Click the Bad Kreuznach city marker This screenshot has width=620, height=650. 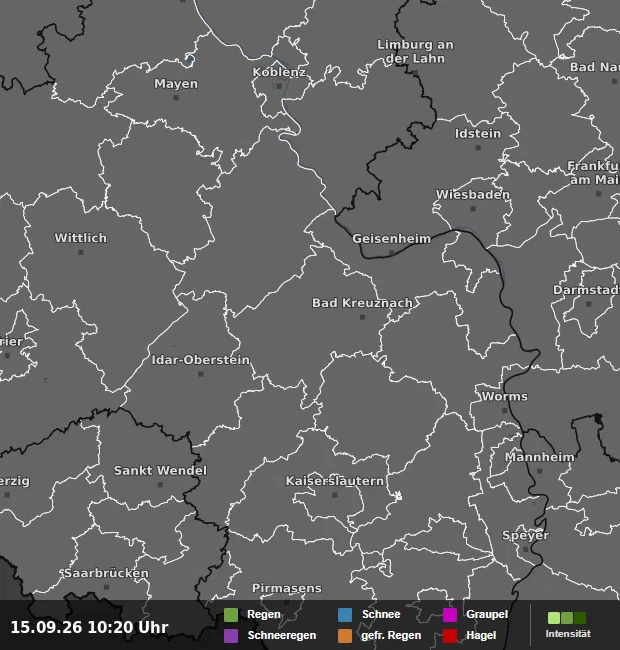coord(362,317)
